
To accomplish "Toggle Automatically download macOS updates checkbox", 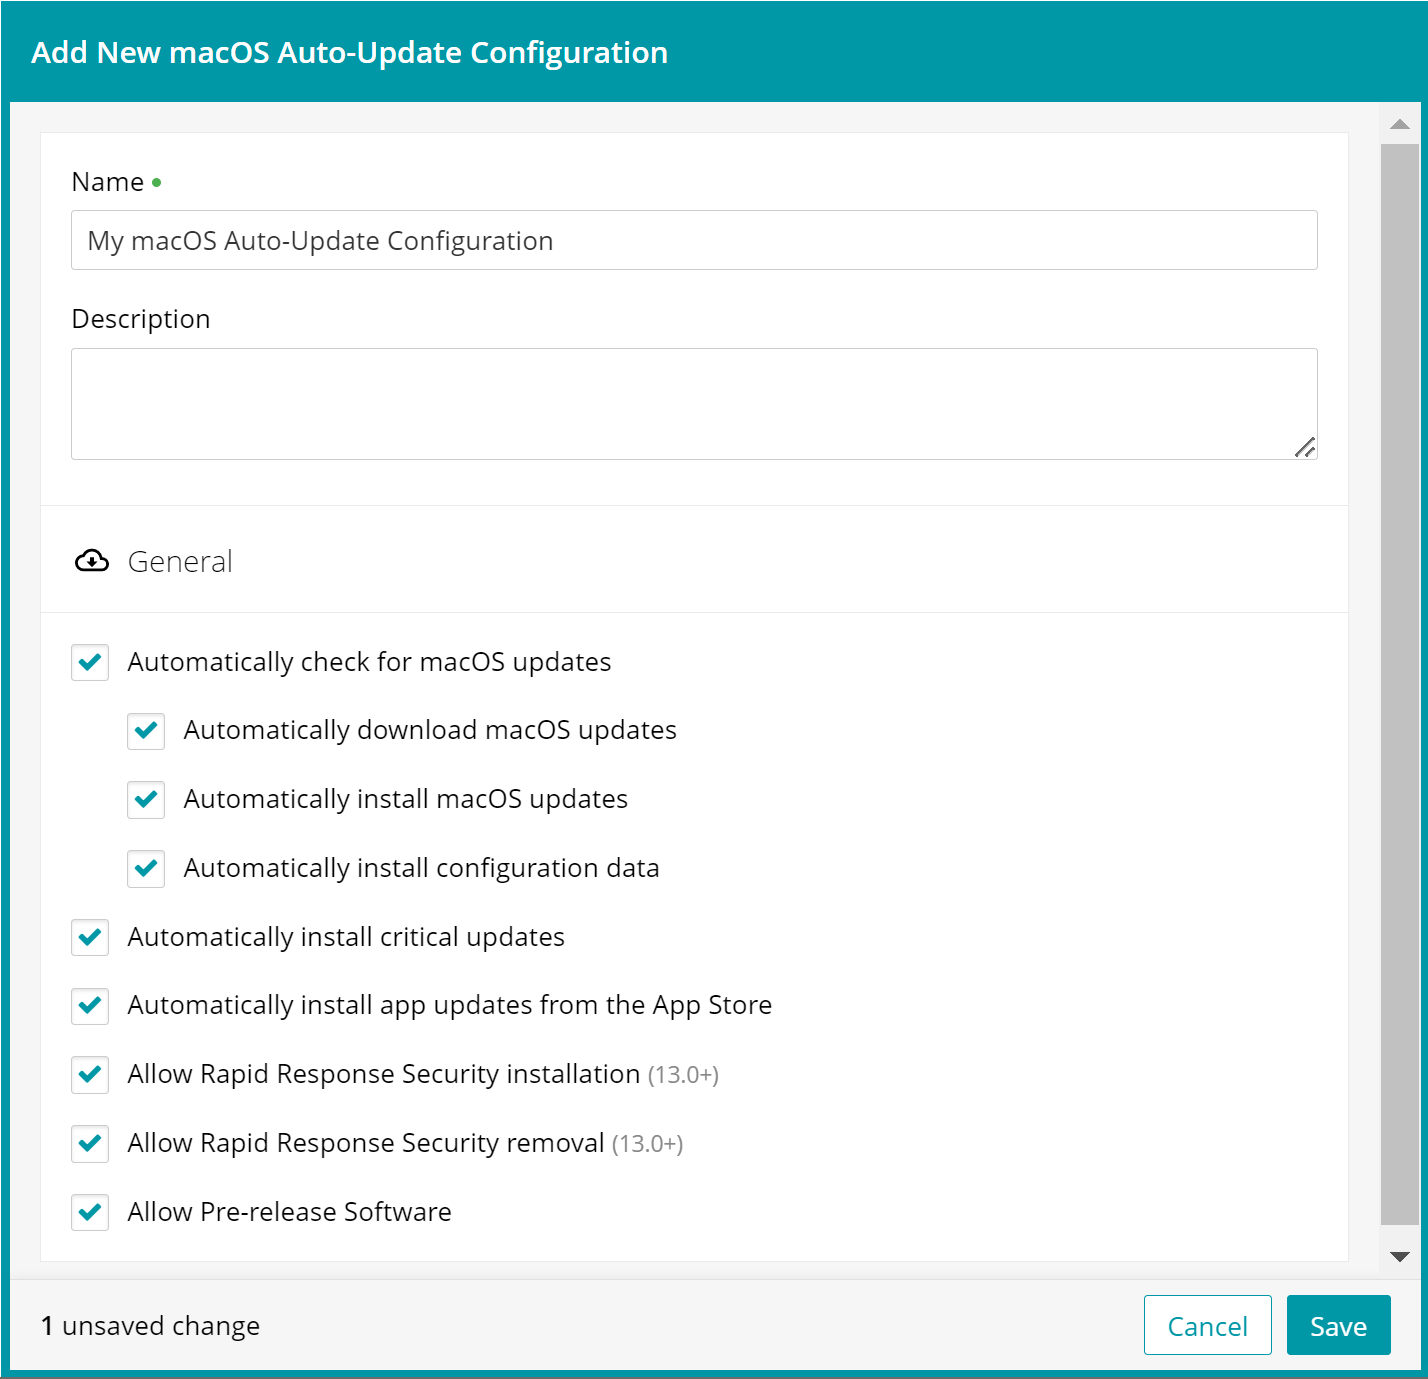I will (x=146, y=731).
